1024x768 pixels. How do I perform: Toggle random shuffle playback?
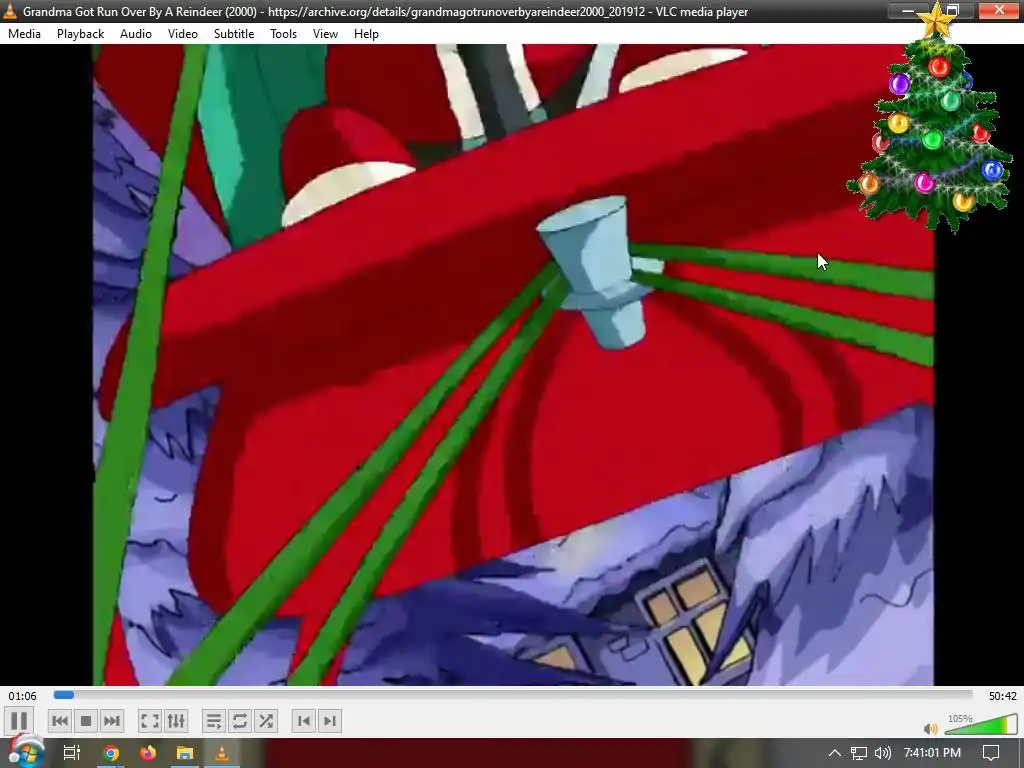click(x=266, y=721)
